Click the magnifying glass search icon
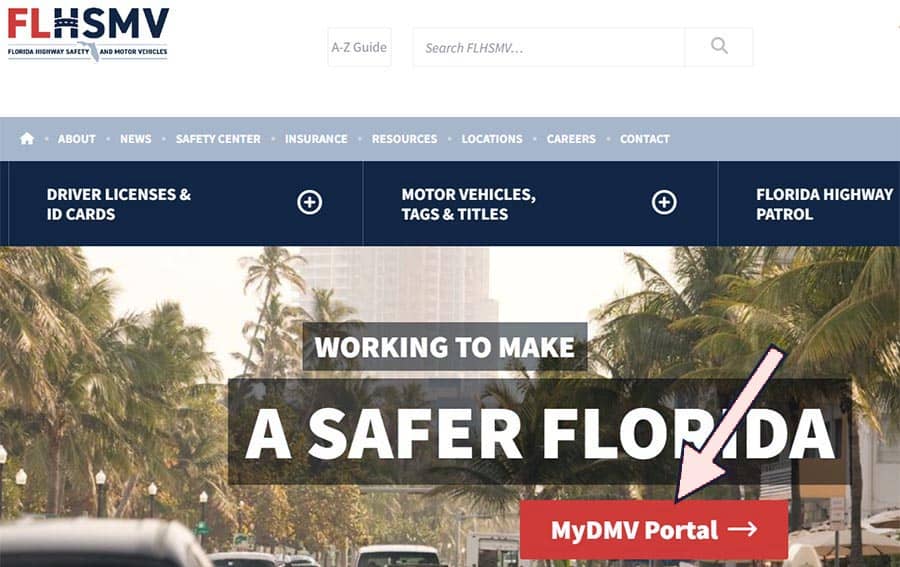This screenshot has width=900, height=567. coord(719,46)
